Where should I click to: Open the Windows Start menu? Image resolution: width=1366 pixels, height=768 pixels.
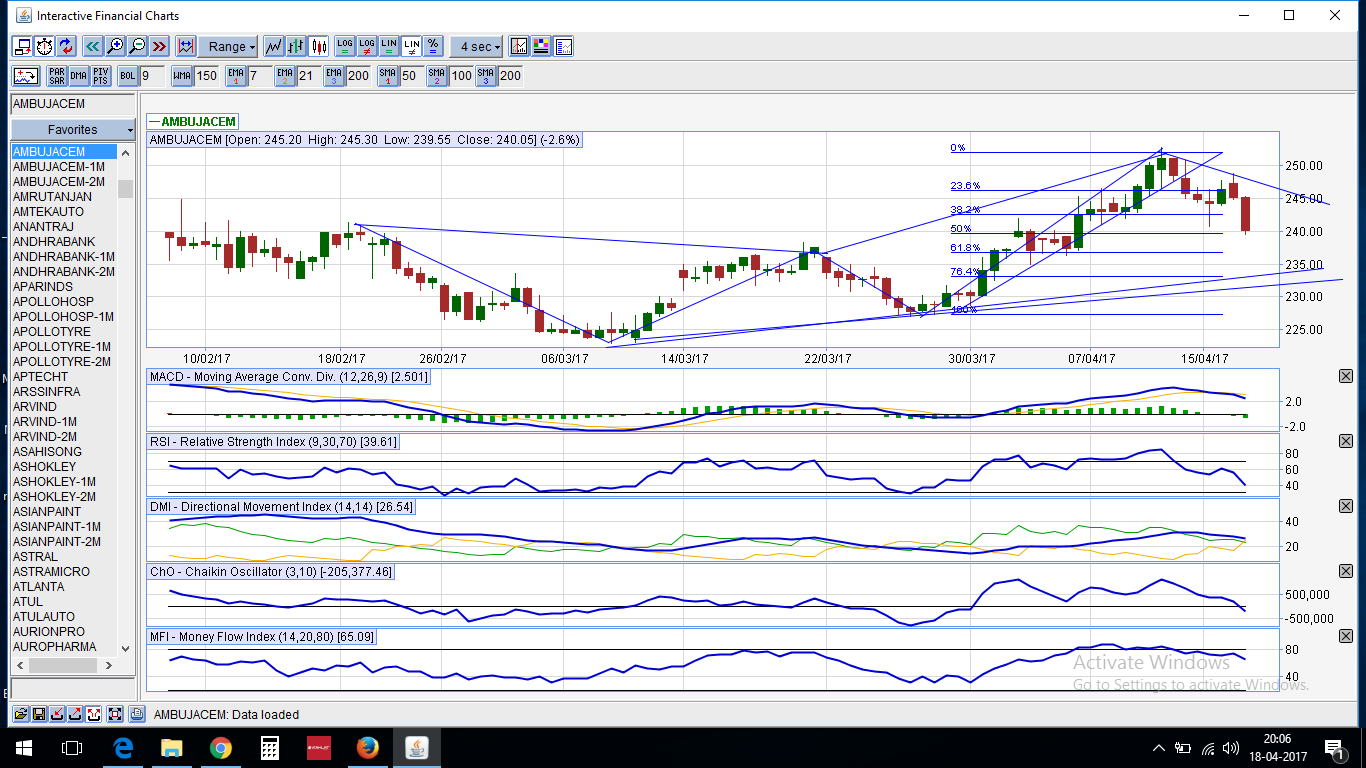click(24, 747)
